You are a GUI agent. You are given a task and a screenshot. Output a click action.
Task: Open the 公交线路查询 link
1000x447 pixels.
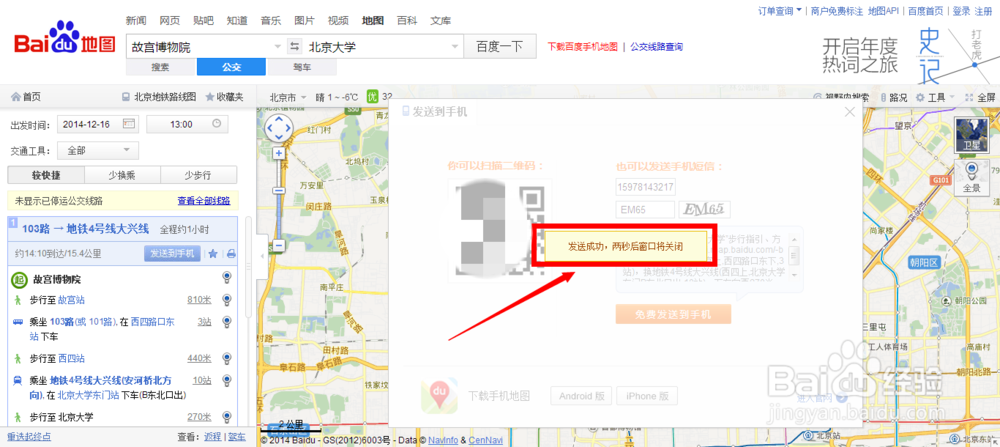pos(656,47)
